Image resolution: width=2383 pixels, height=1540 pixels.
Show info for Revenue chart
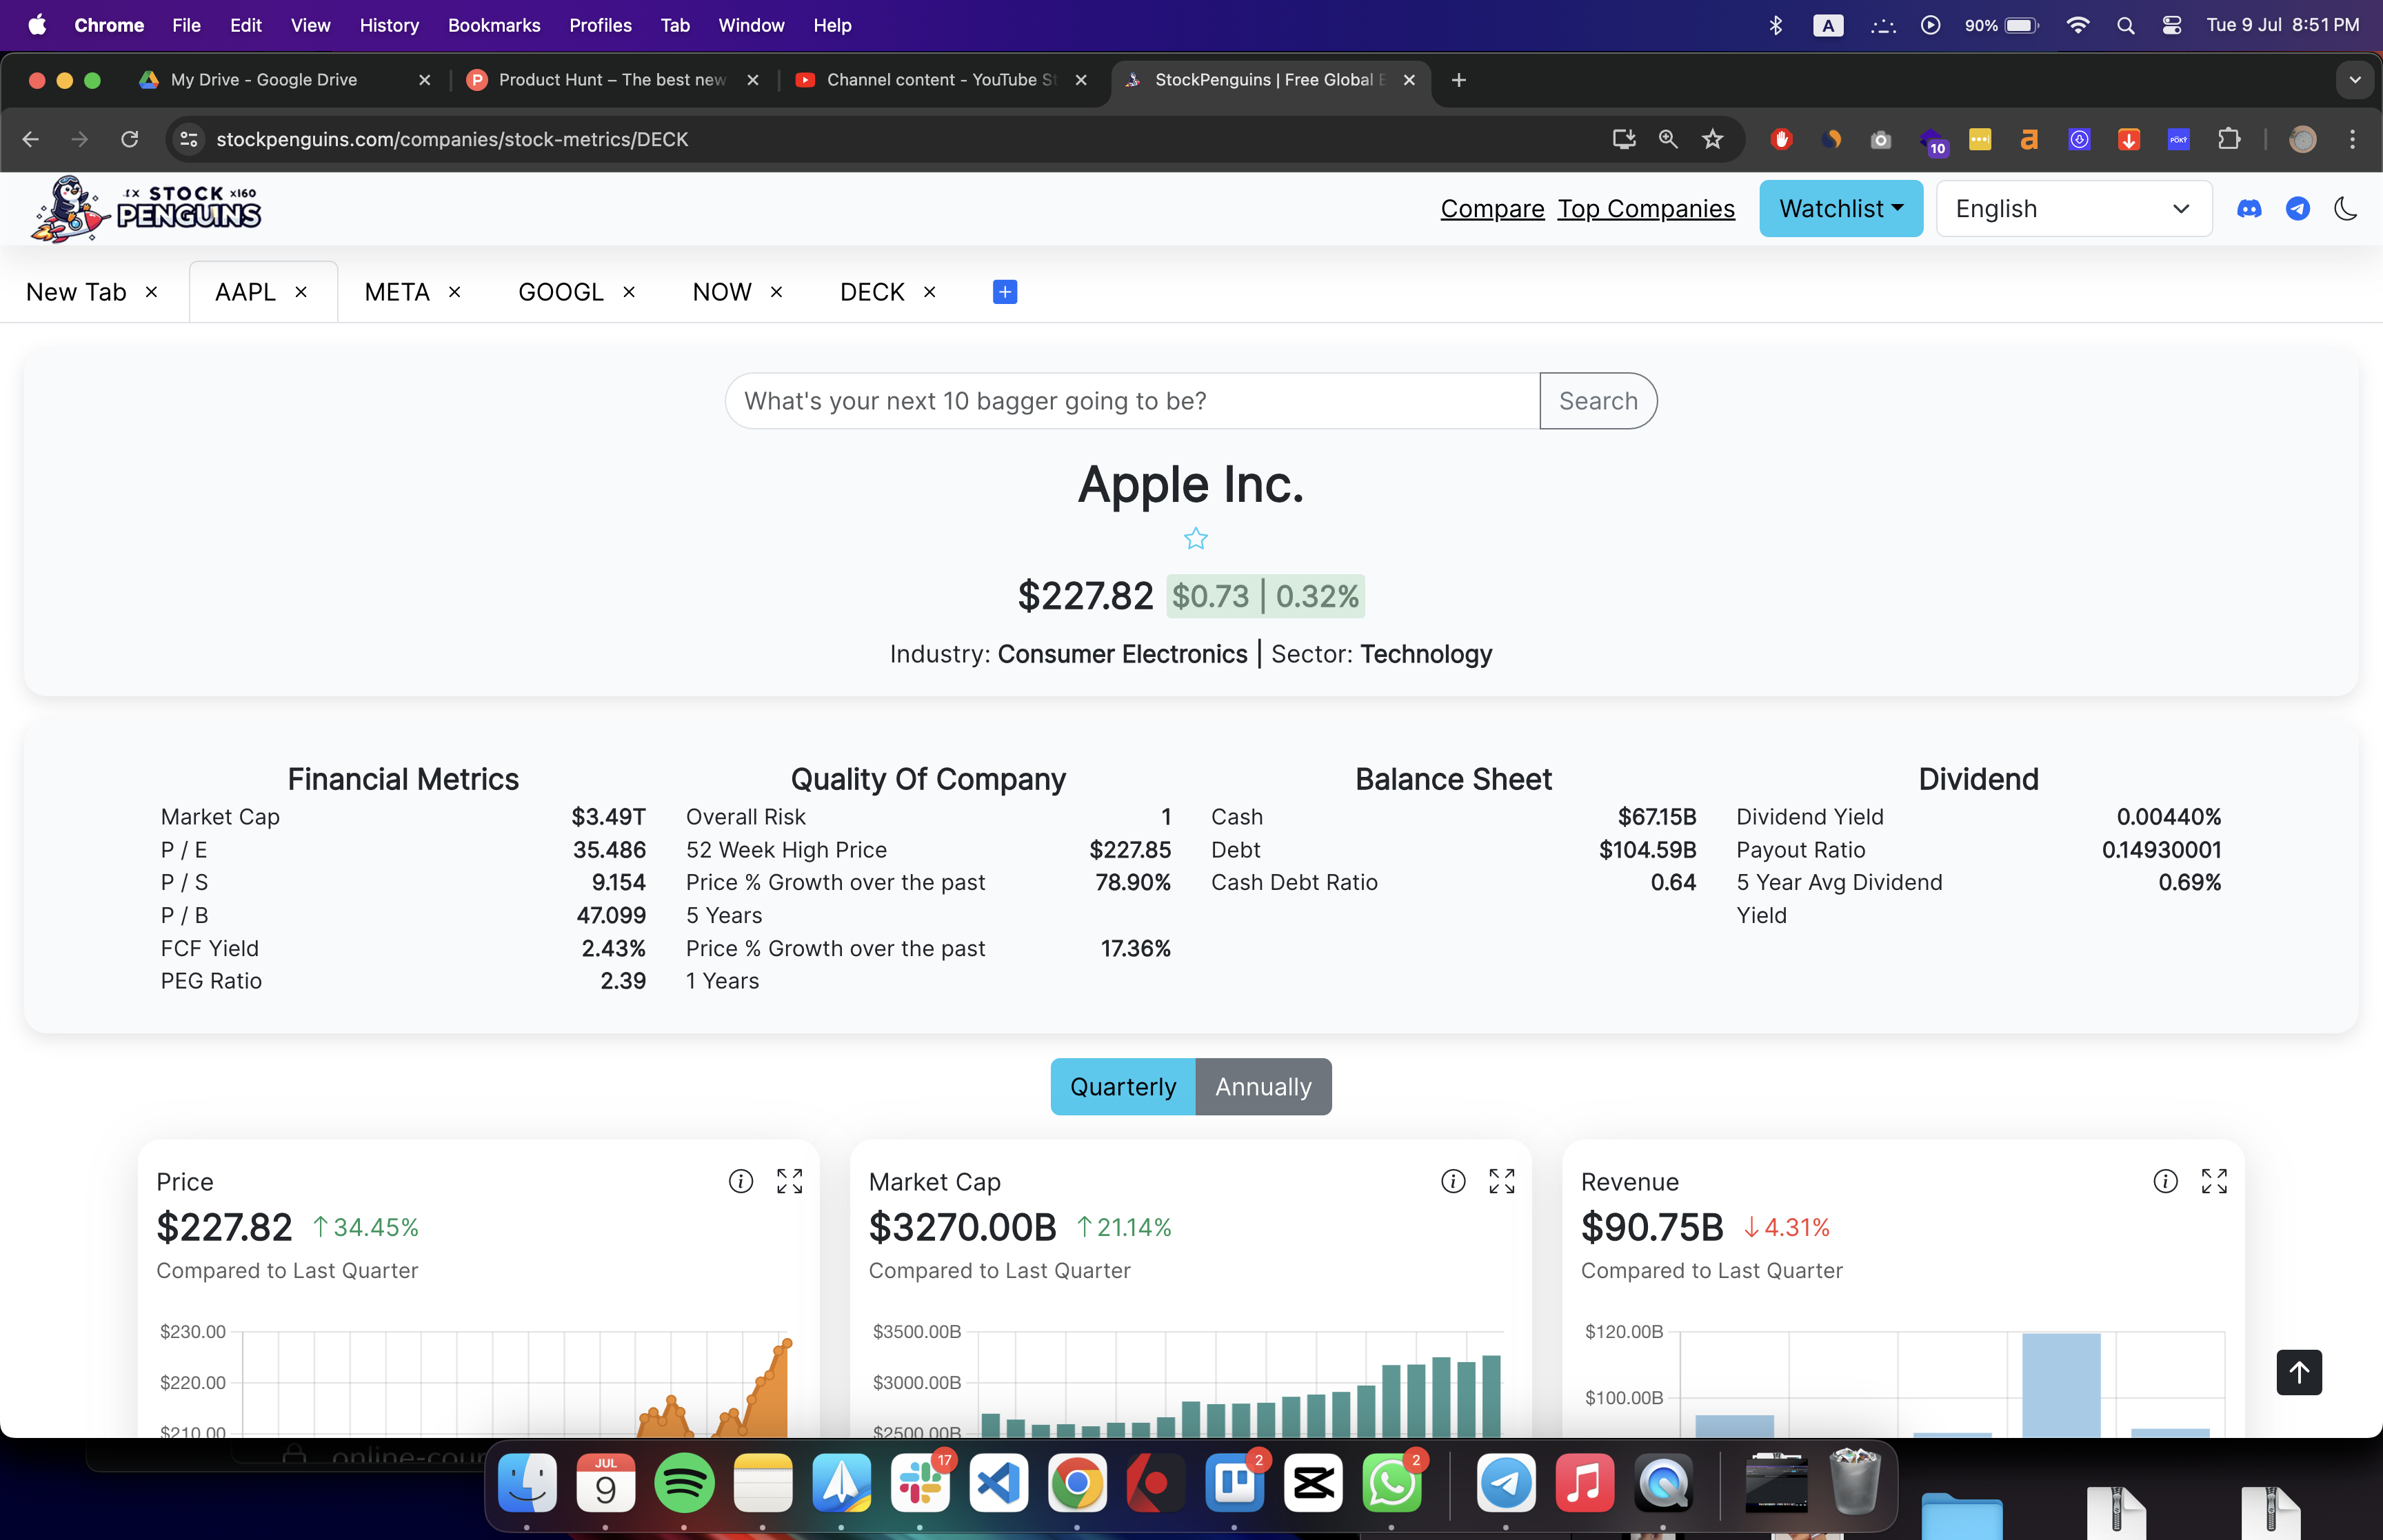[x=2166, y=1181]
